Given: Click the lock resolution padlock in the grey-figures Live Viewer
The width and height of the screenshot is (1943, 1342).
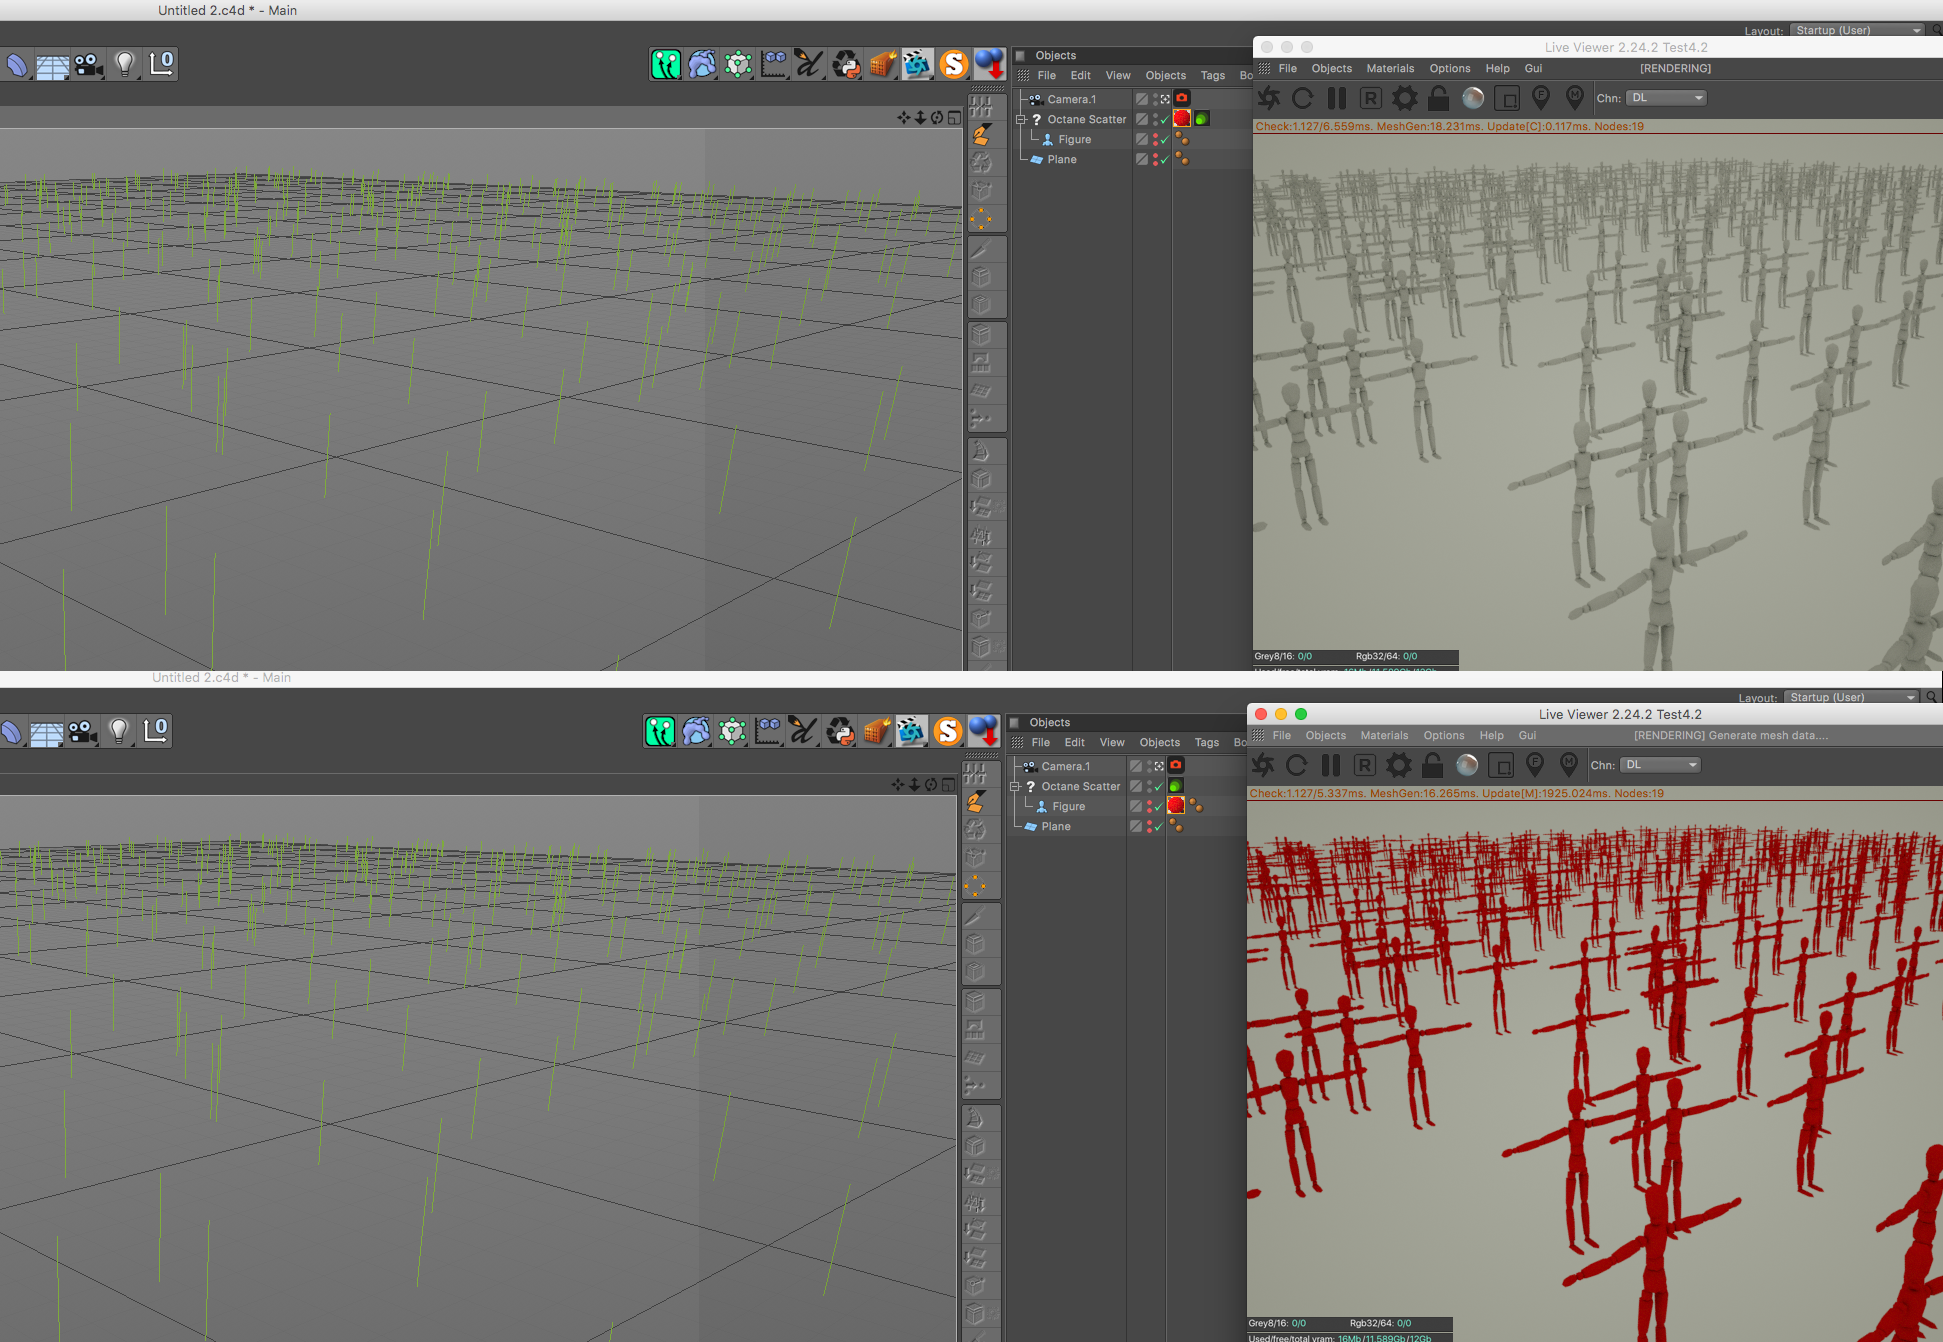Looking at the screenshot, I should click(1438, 98).
